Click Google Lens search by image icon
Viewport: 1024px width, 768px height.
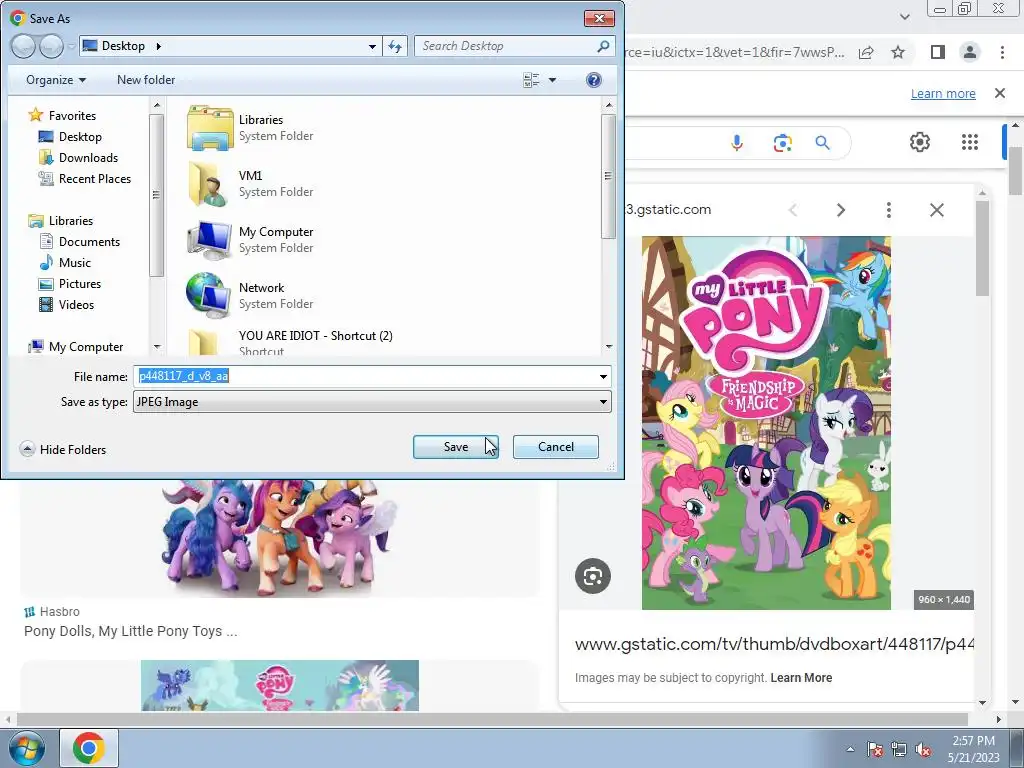(x=782, y=142)
